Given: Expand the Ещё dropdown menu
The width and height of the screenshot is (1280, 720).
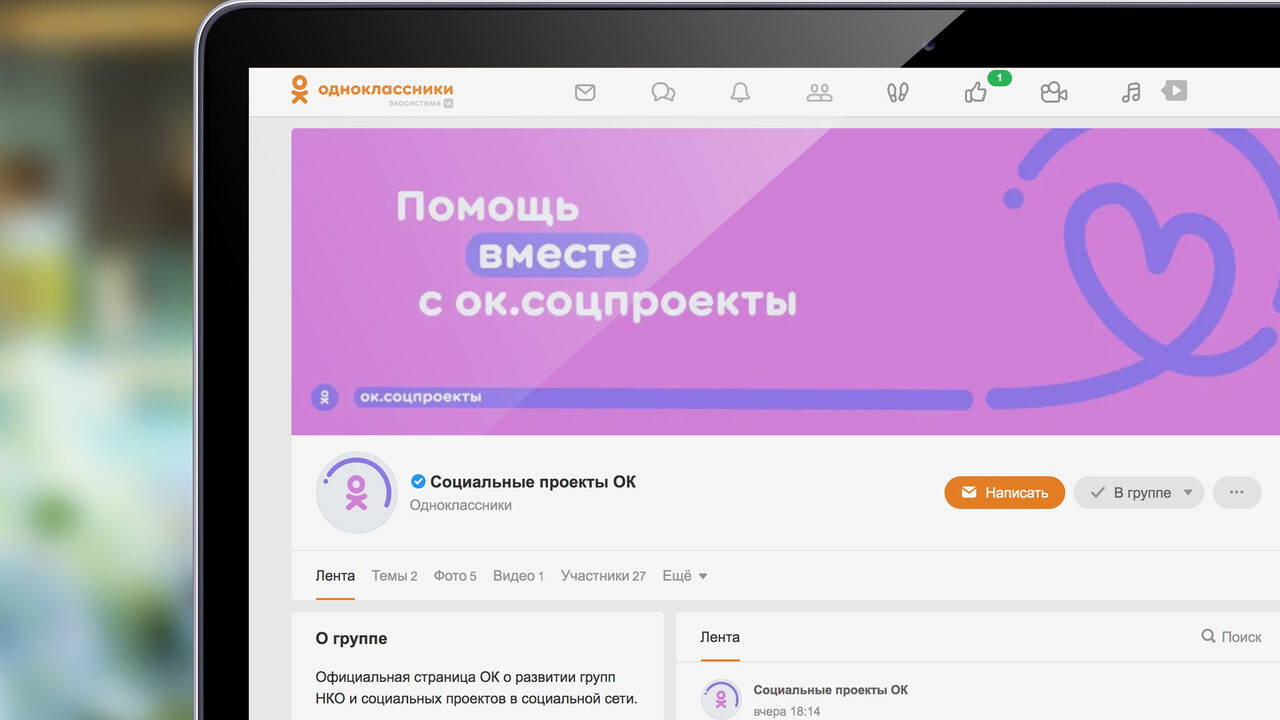Looking at the screenshot, I should click(685, 576).
